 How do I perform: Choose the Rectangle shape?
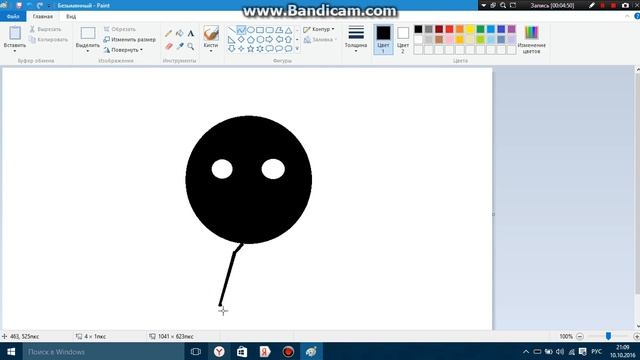(x=260, y=30)
